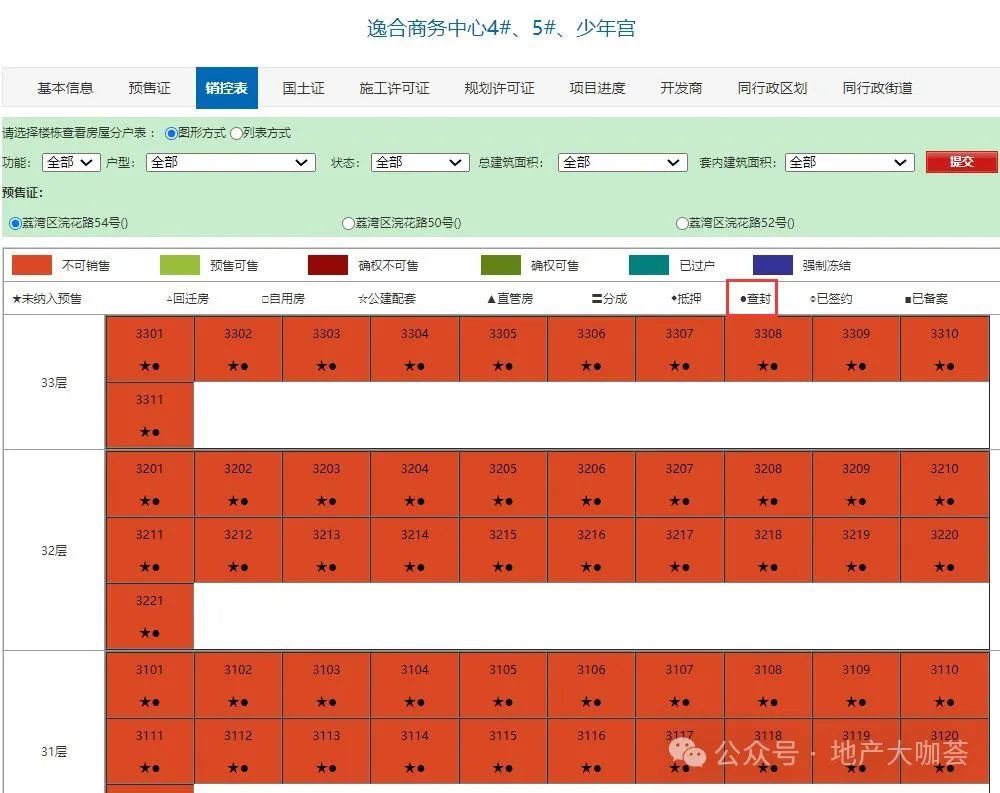Click the 分成 legend item
Viewport: 1000px width, 793px height.
click(x=610, y=299)
